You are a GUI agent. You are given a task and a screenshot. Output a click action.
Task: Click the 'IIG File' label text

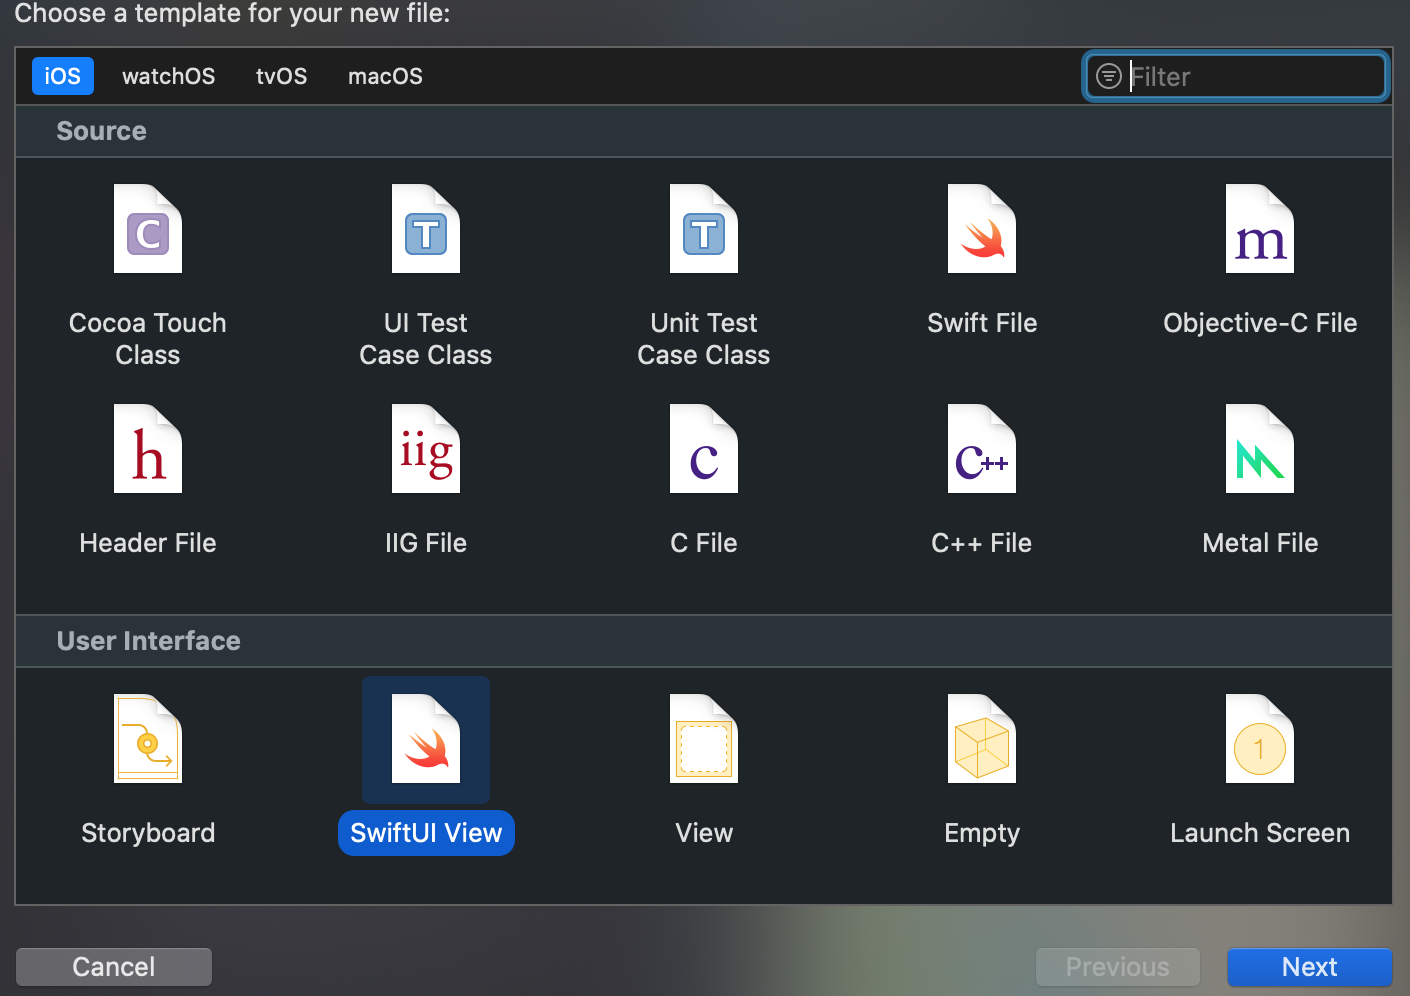click(x=426, y=543)
